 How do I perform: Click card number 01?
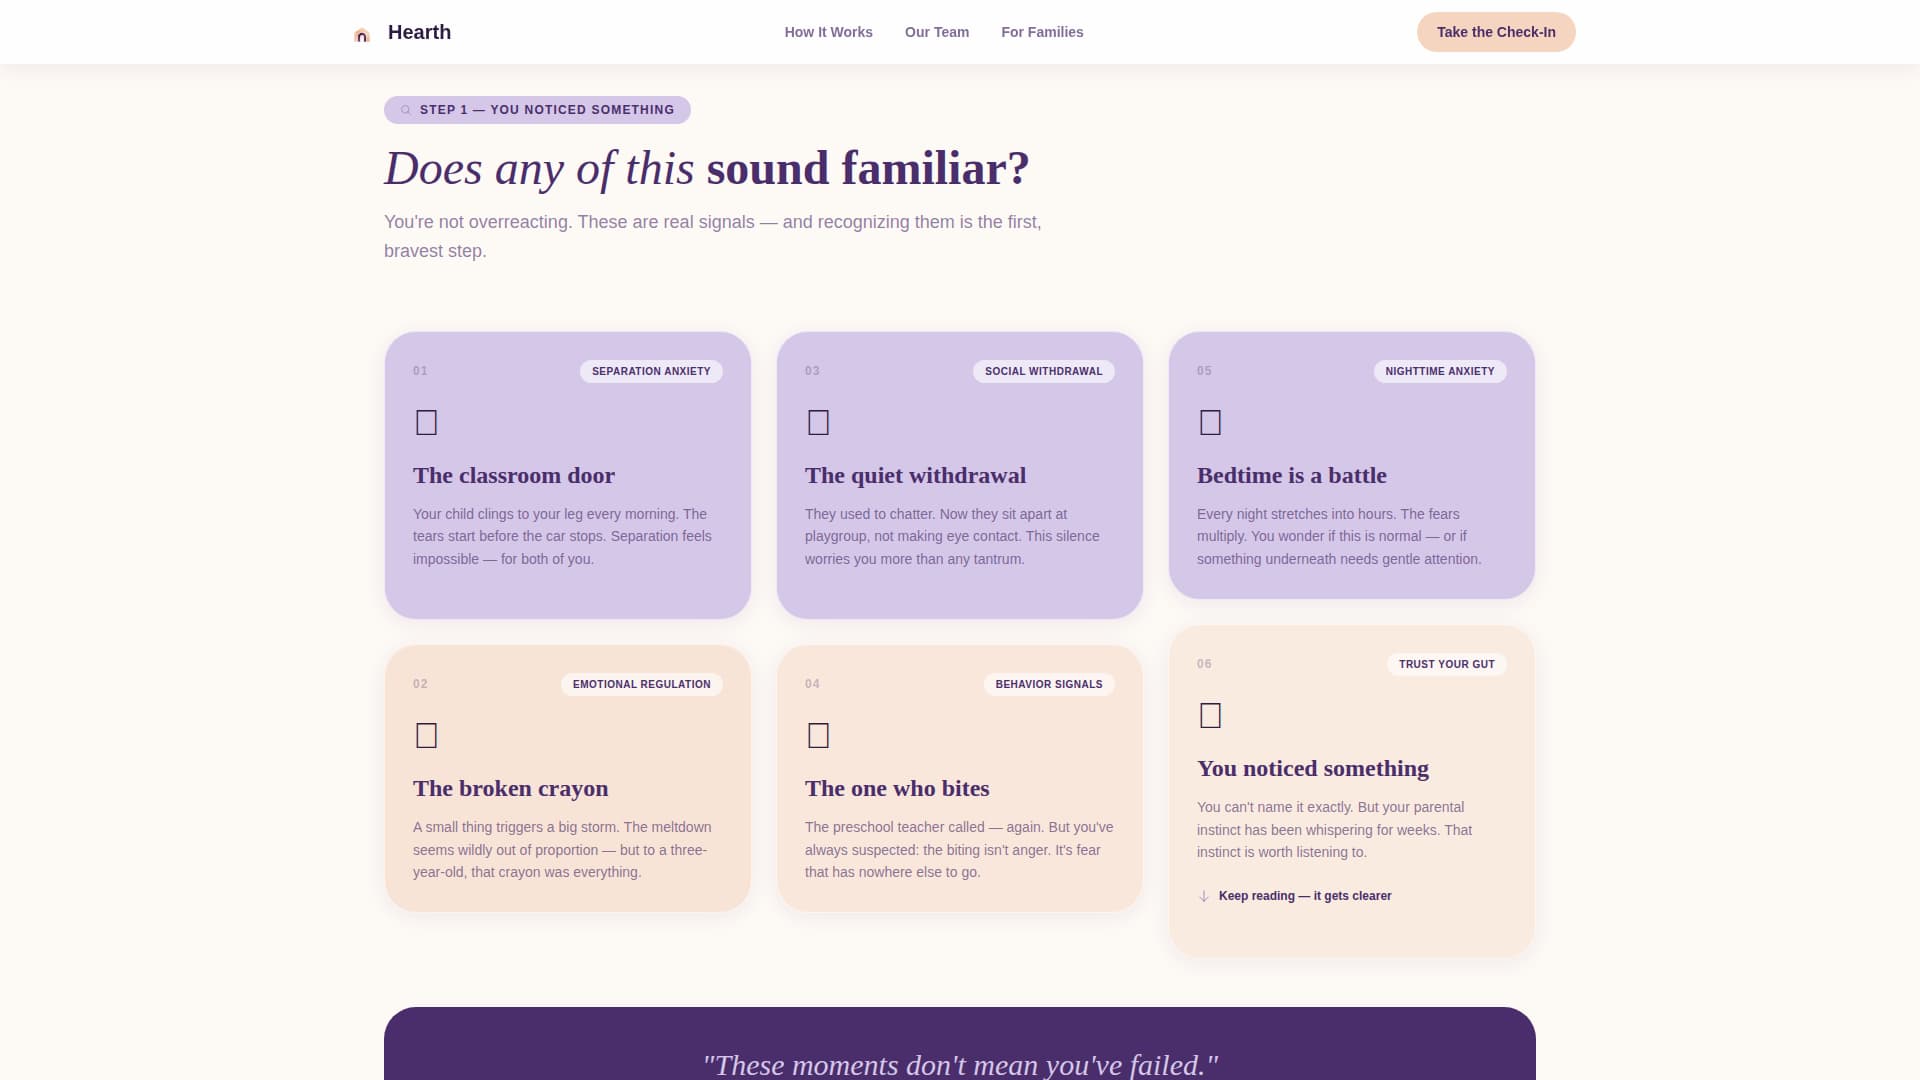point(420,371)
